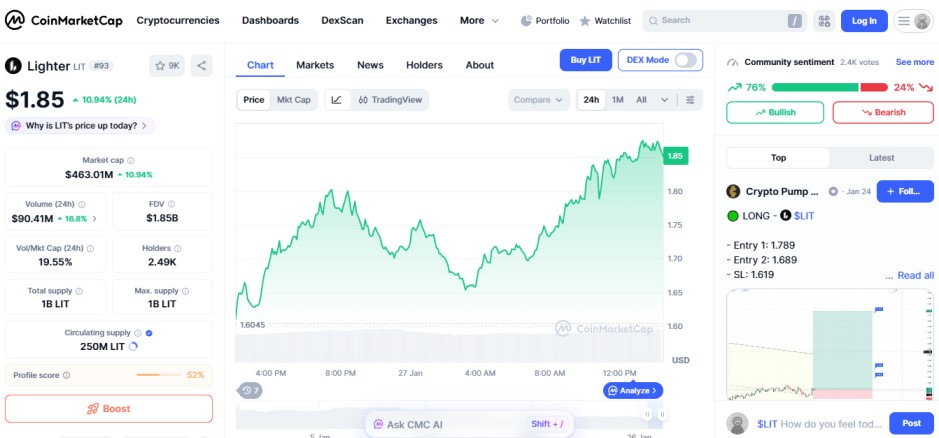Image resolution: width=939 pixels, height=438 pixels.
Task: Click Read all on the post
Action: click(916, 276)
